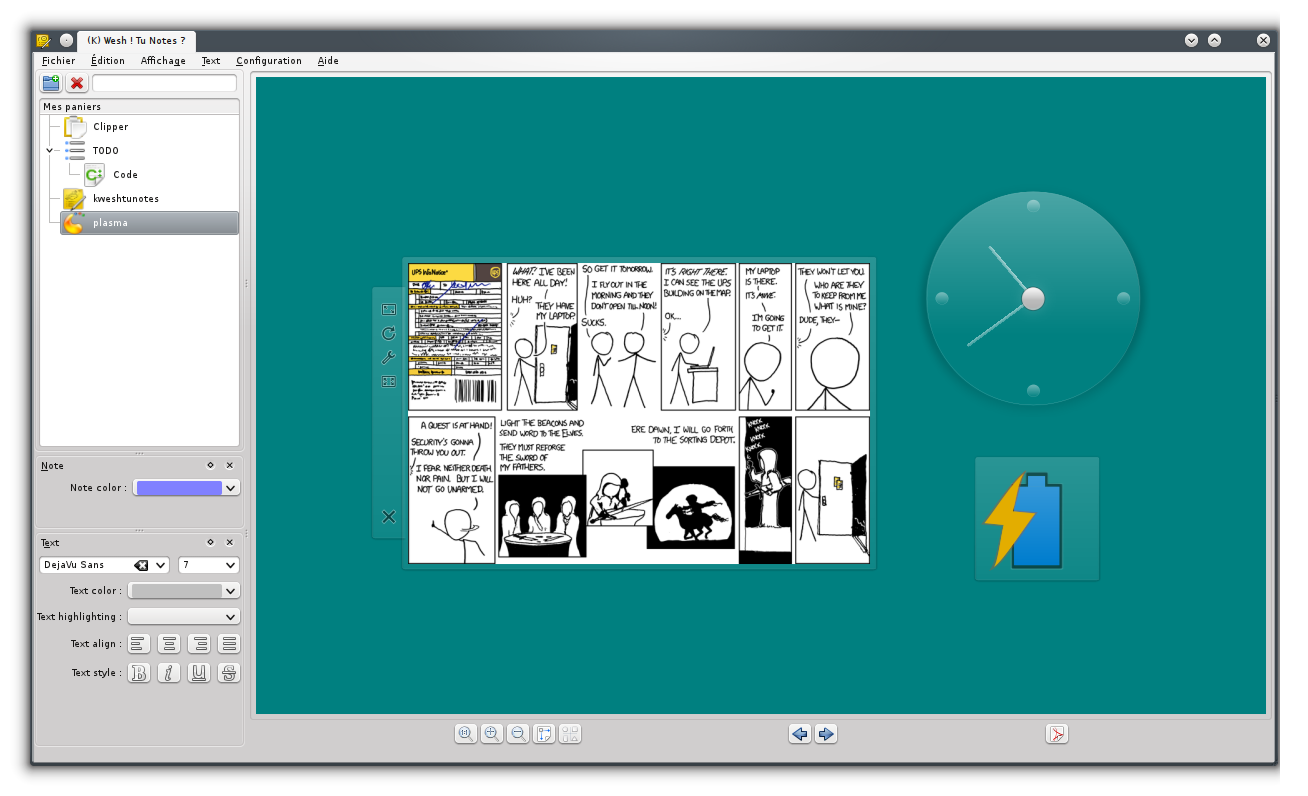
Task: Export to PDF using the red icon
Action: tap(1057, 734)
